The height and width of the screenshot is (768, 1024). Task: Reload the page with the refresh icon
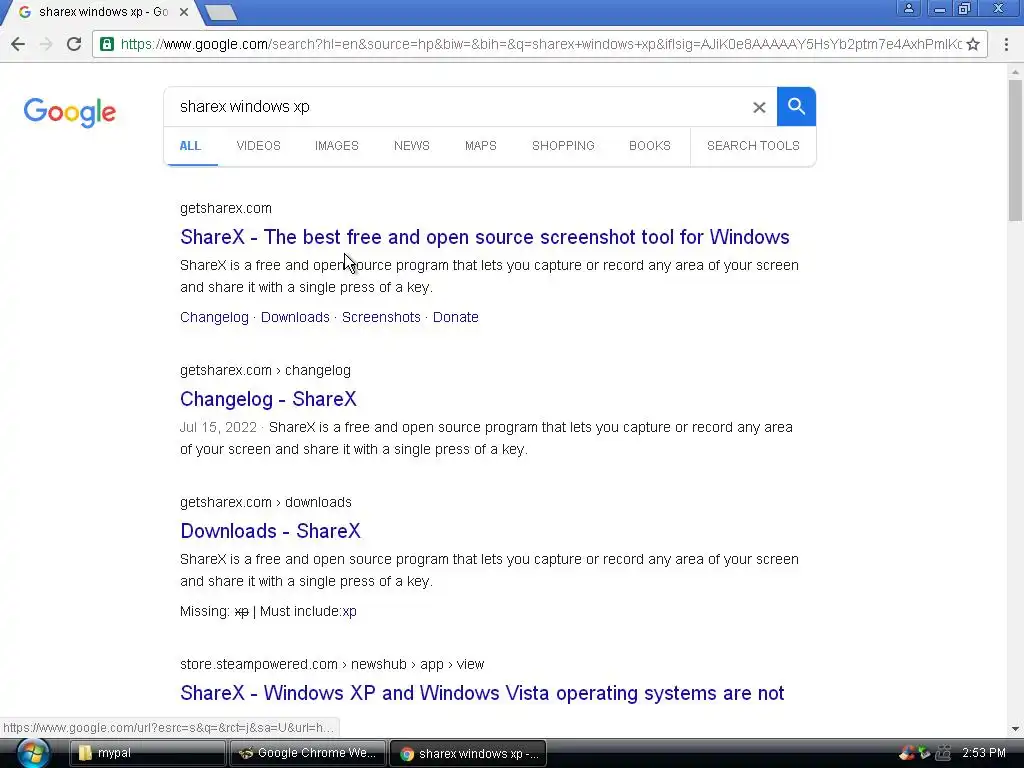74,44
